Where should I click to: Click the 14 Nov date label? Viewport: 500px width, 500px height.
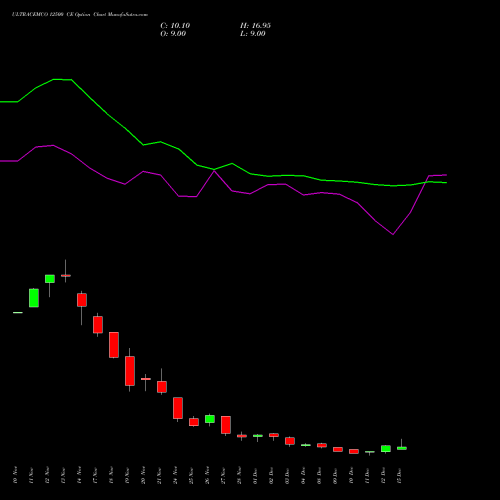coord(79,475)
